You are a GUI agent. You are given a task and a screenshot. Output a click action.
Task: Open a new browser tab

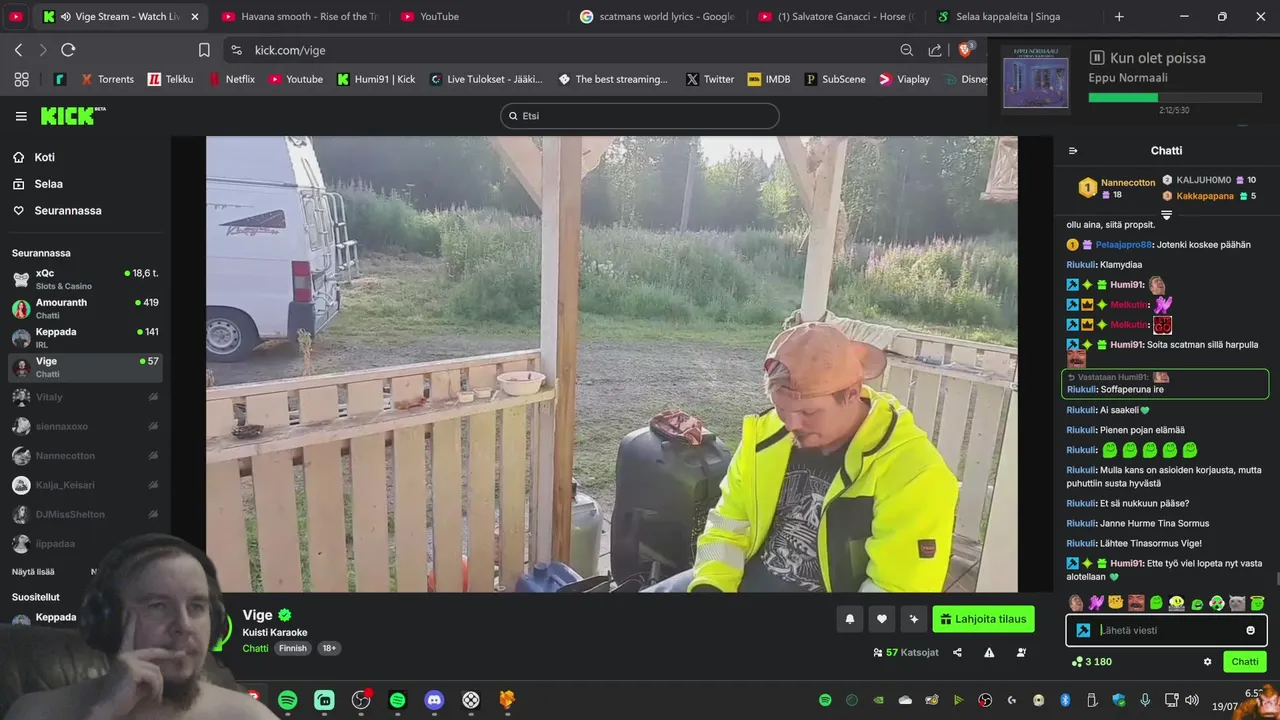pos(1119,17)
